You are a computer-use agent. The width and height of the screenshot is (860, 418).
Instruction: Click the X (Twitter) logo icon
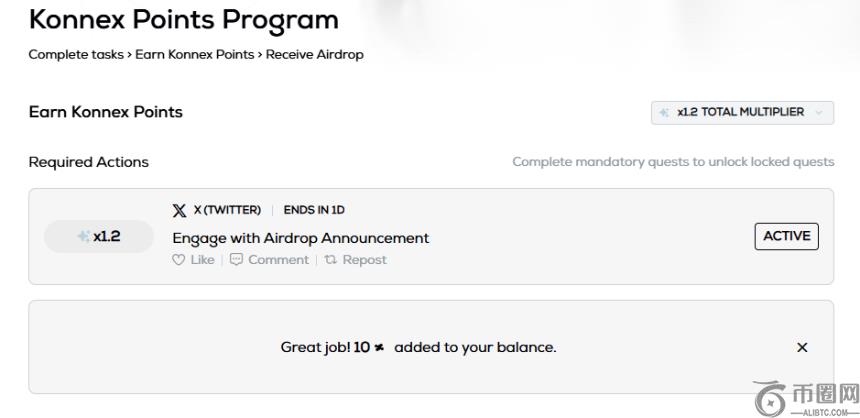179,210
